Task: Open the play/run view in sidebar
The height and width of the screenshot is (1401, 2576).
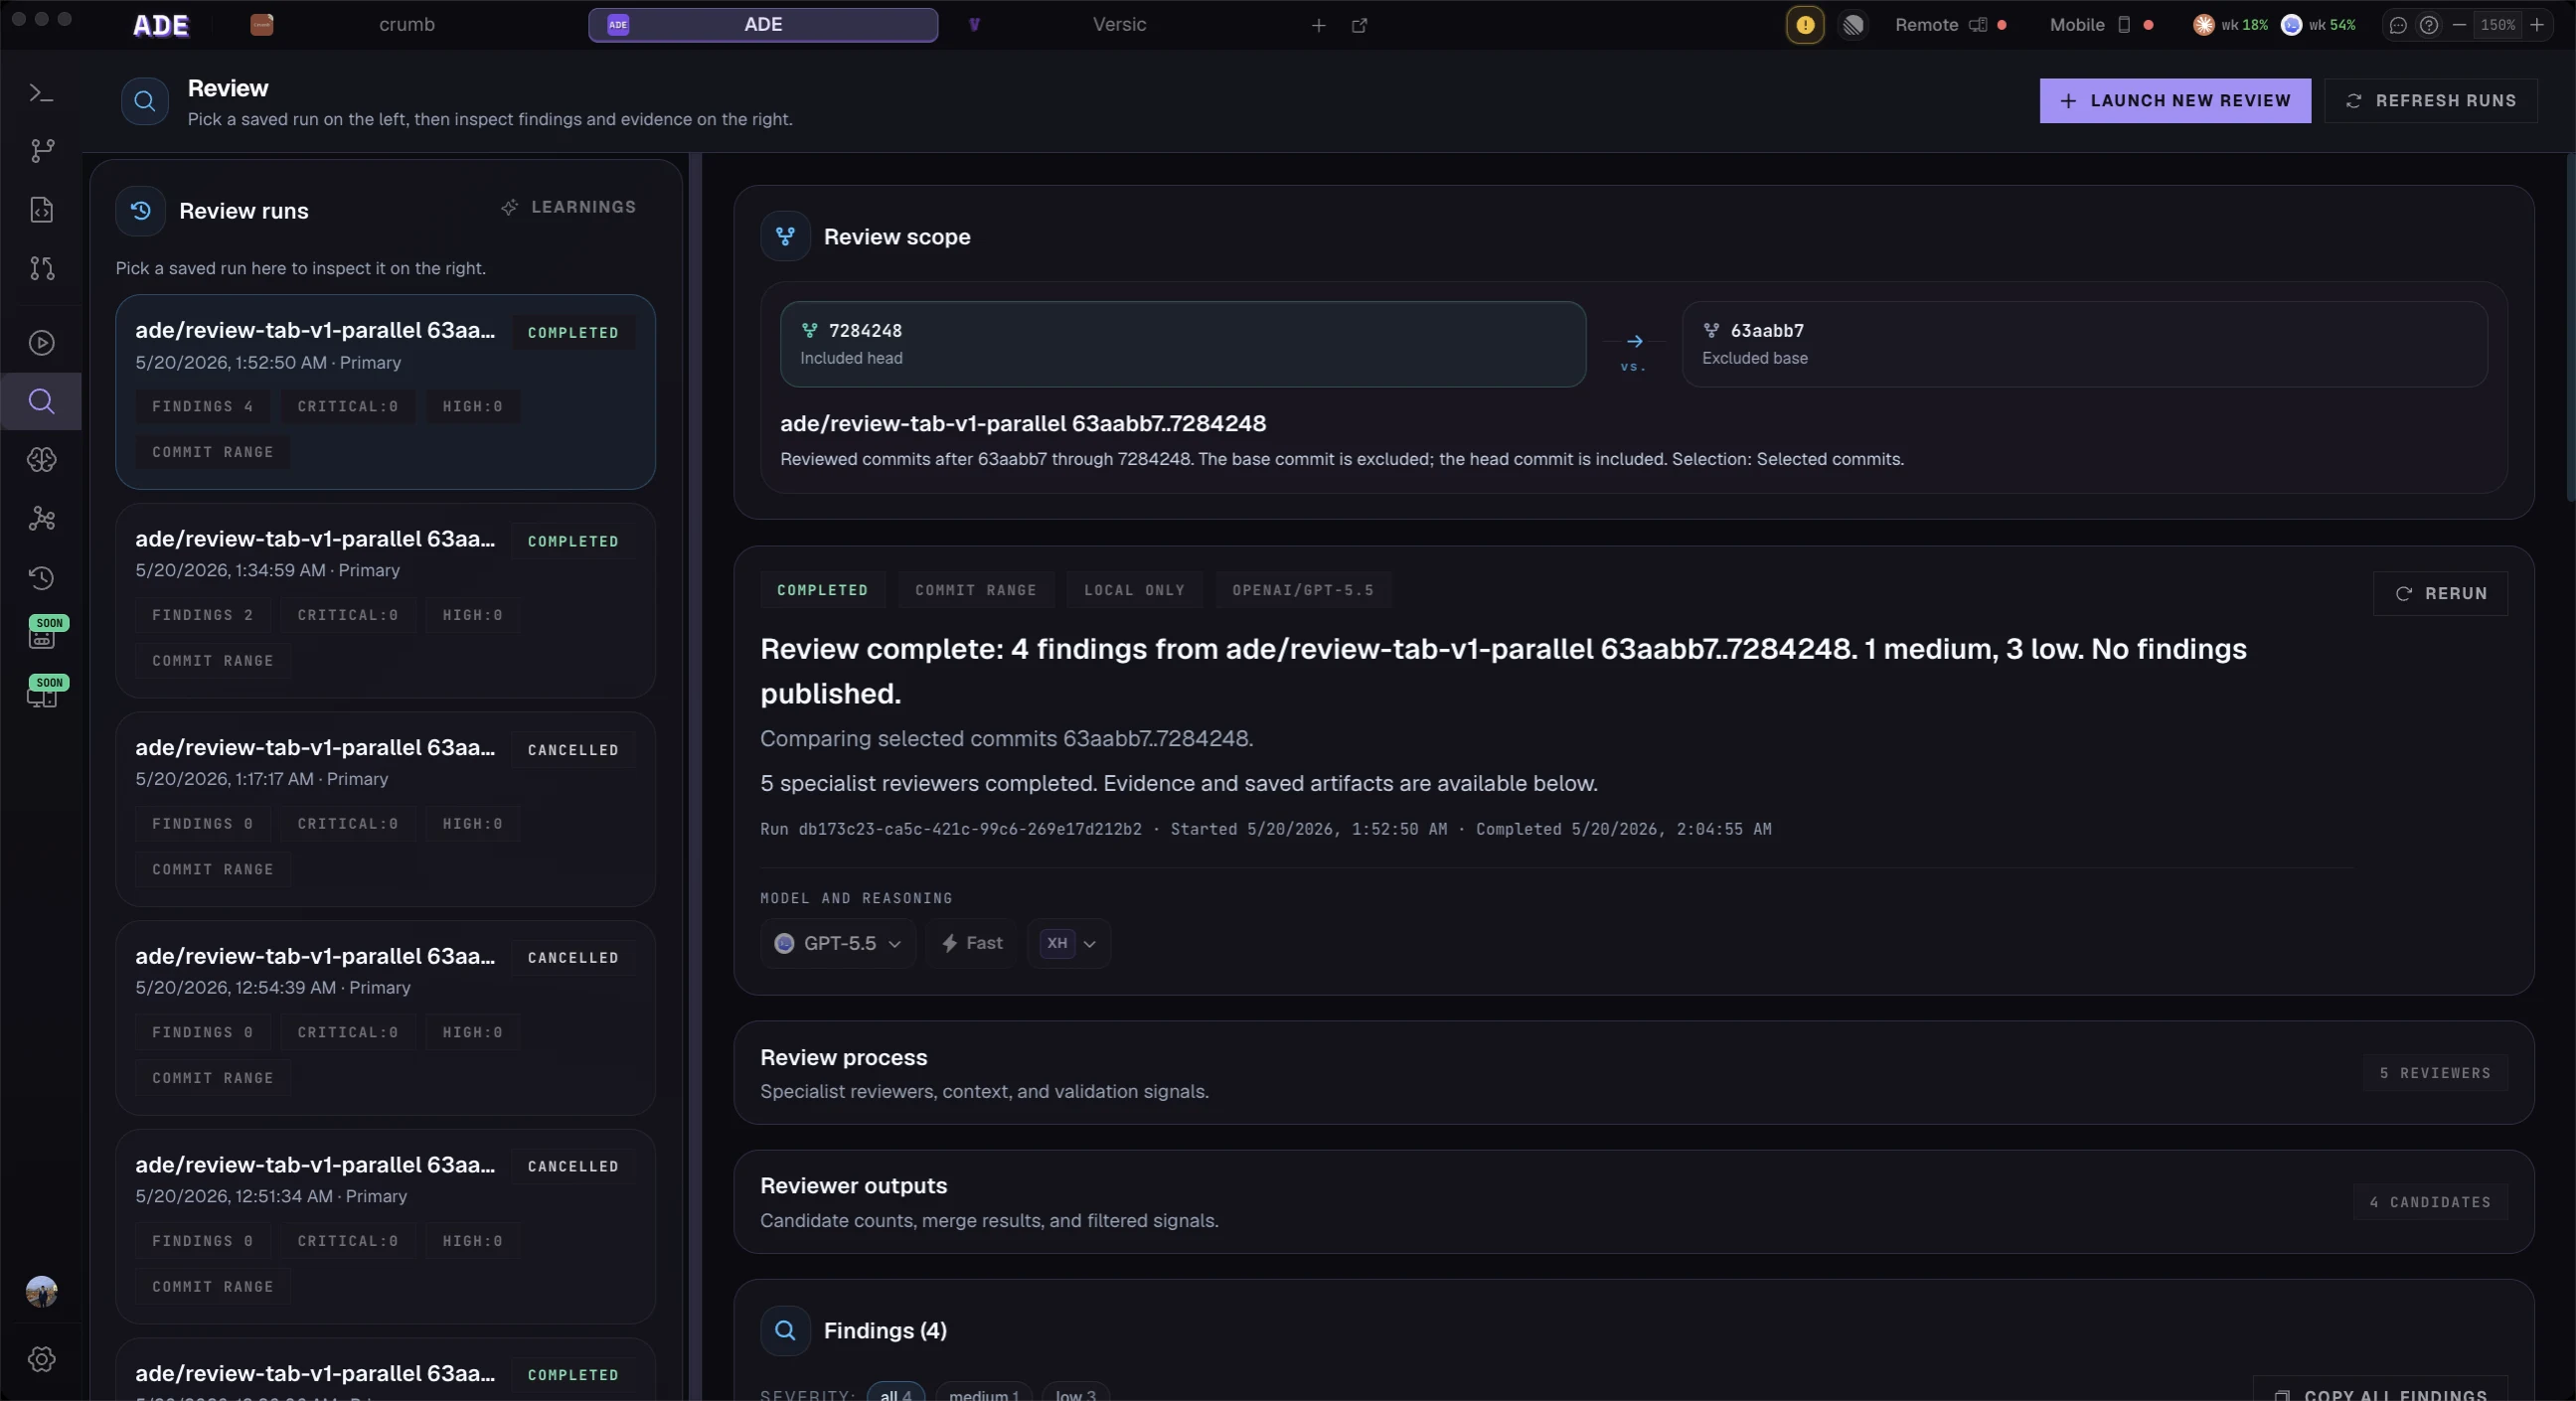Action: (x=41, y=343)
